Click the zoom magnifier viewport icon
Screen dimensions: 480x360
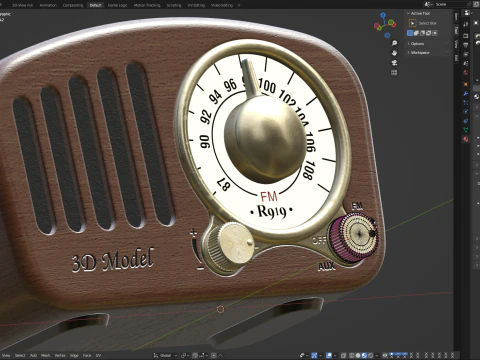394,43
